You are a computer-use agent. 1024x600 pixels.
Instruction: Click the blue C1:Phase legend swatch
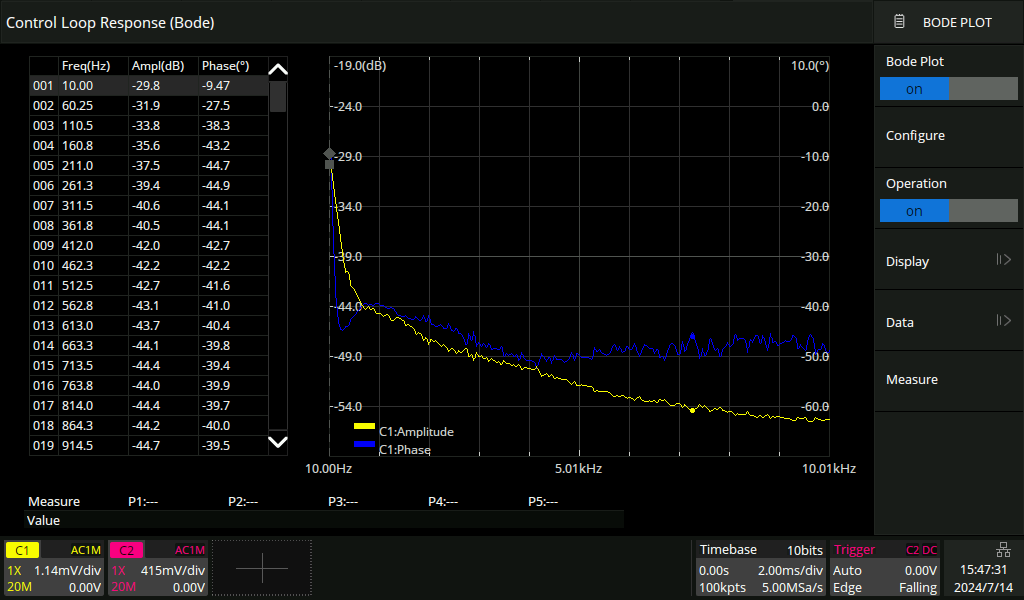(364, 444)
